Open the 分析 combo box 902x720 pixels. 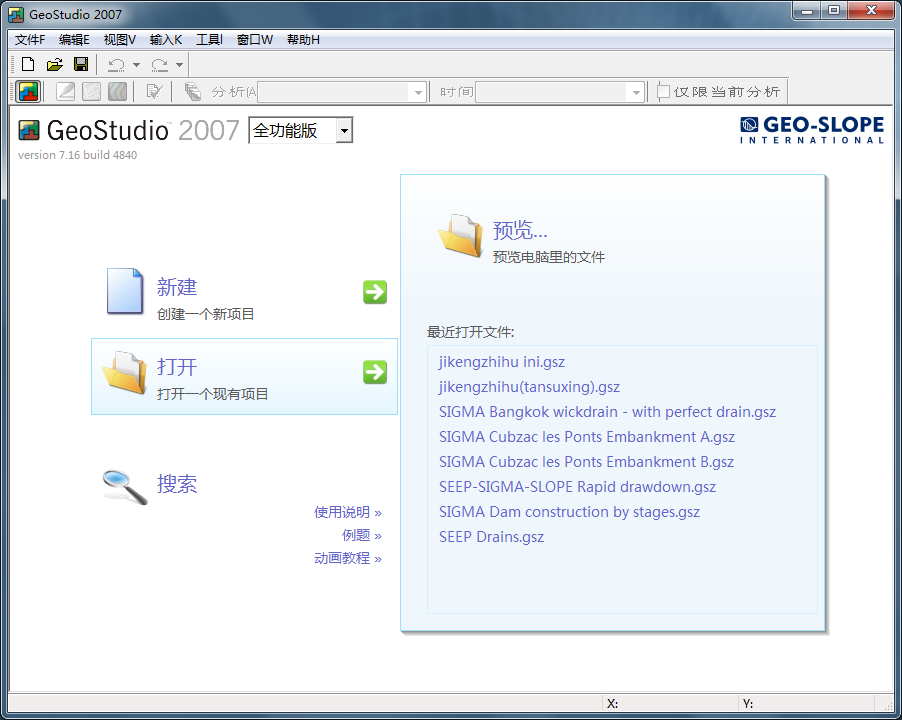point(342,92)
